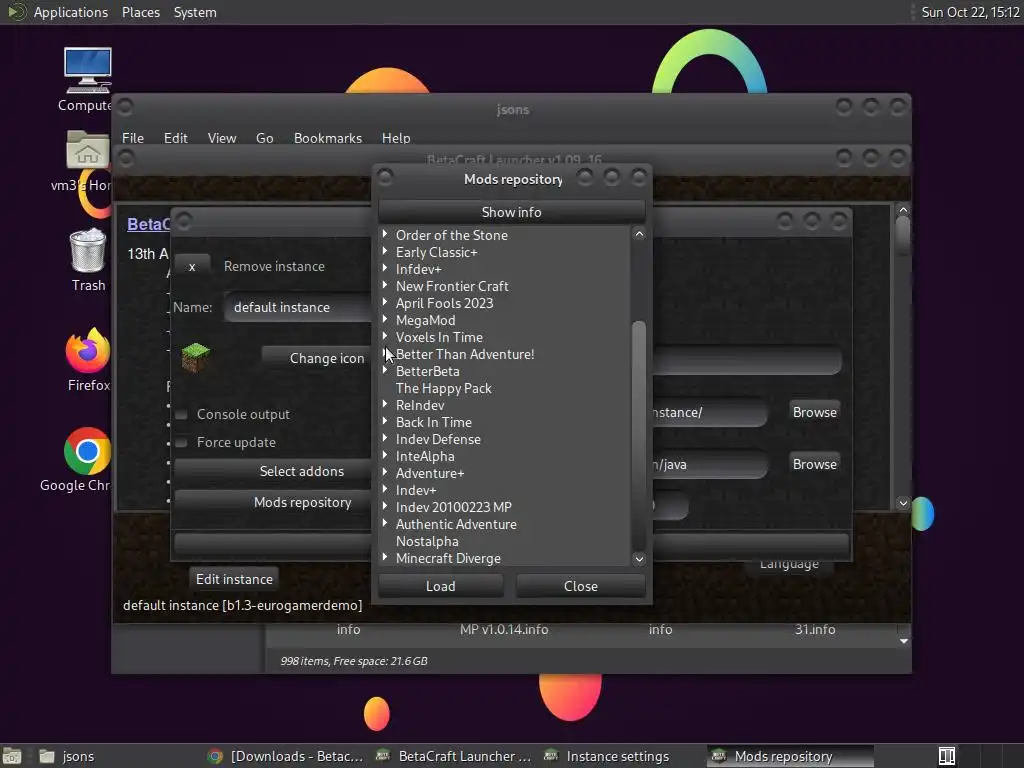Toggle the Force update checkbox
This screenshot has width=1024, height=768.
182,442
